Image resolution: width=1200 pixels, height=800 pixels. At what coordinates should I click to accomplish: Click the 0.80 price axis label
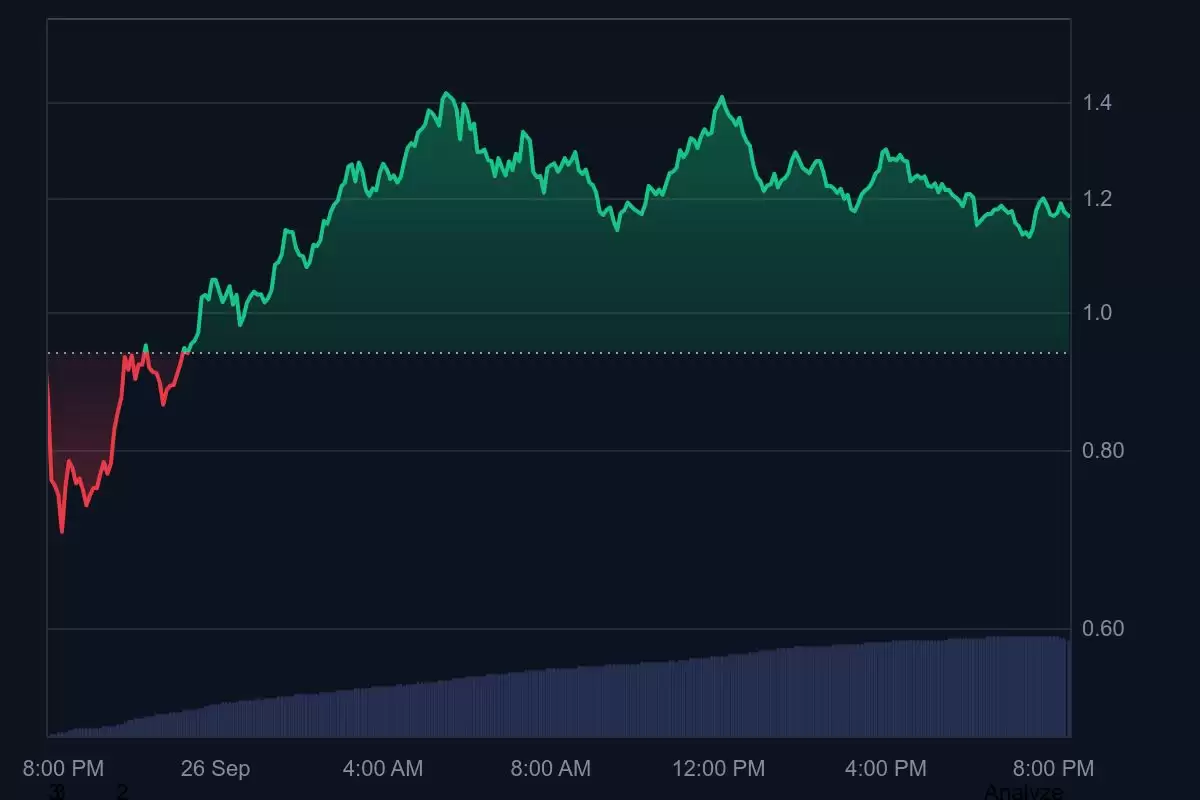(x=1103, y=450)
